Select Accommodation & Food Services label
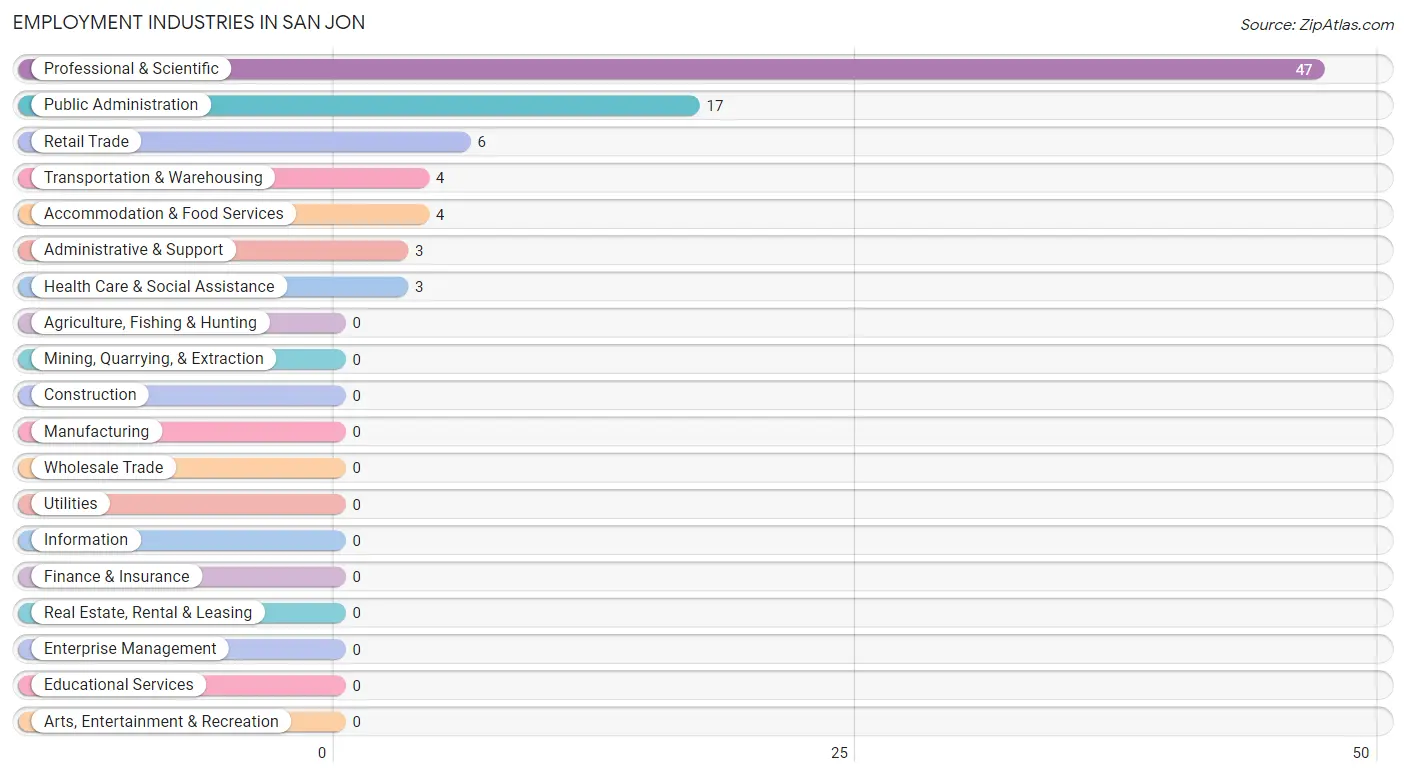 pyautogui.click(x=164, y=214)
